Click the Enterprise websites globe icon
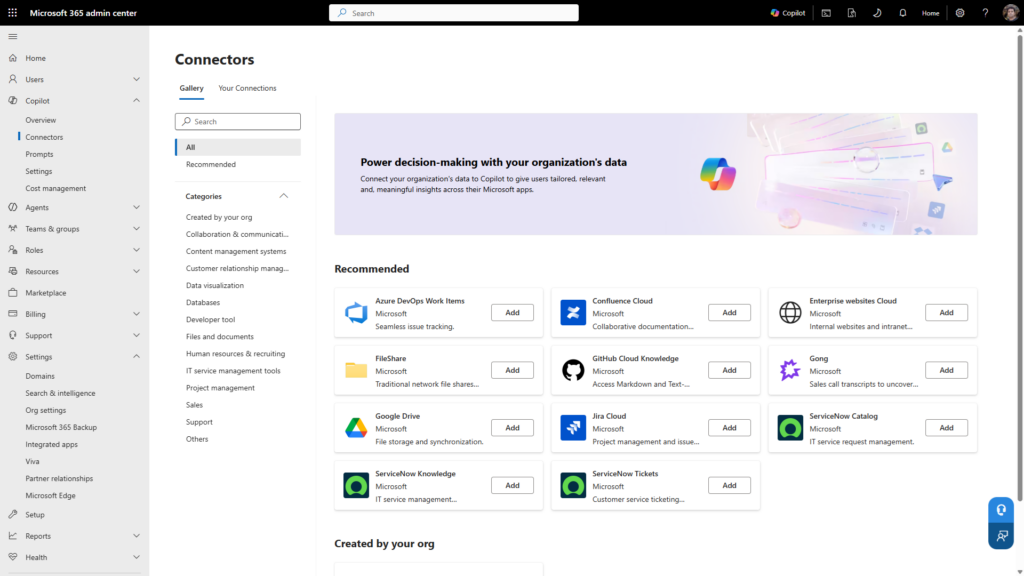The image size is (1024, 576). (790, 313)
